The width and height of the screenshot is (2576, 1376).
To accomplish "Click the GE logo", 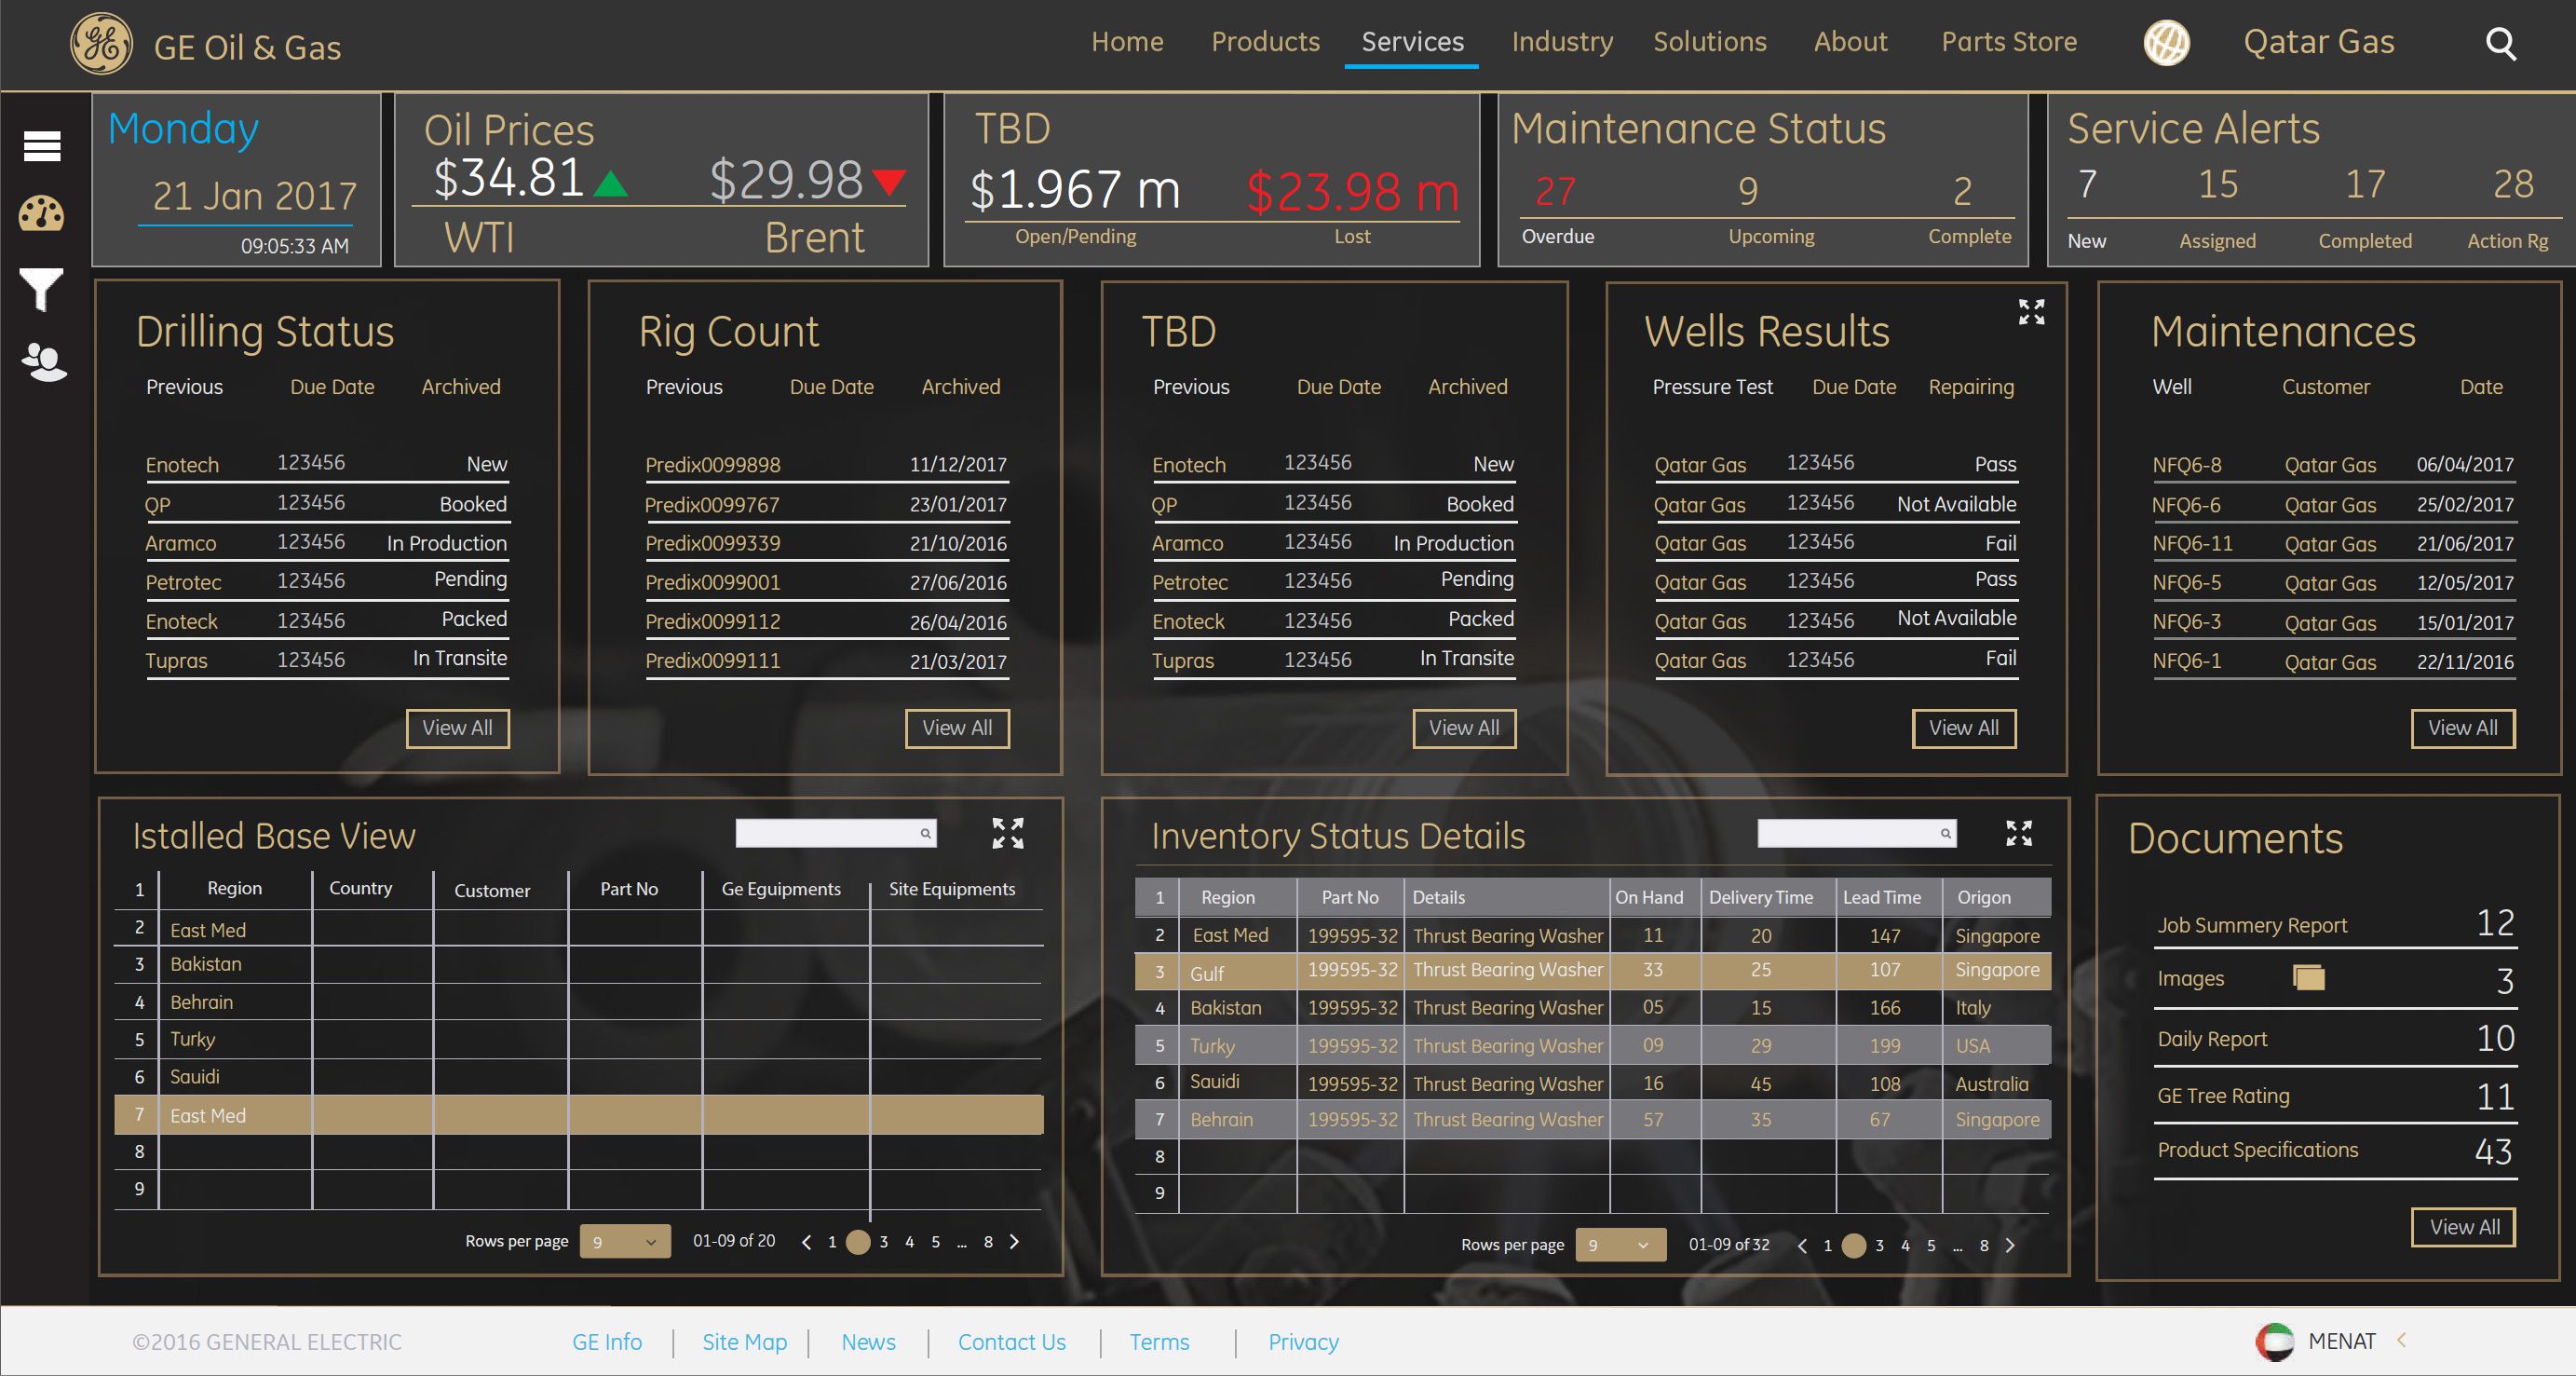I will pos(101,45).
